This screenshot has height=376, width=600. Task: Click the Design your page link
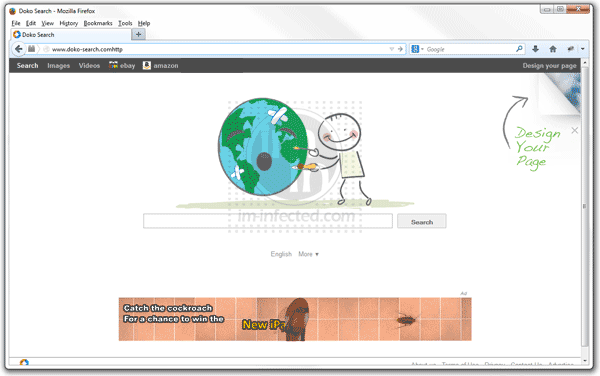tap(549, 66)
